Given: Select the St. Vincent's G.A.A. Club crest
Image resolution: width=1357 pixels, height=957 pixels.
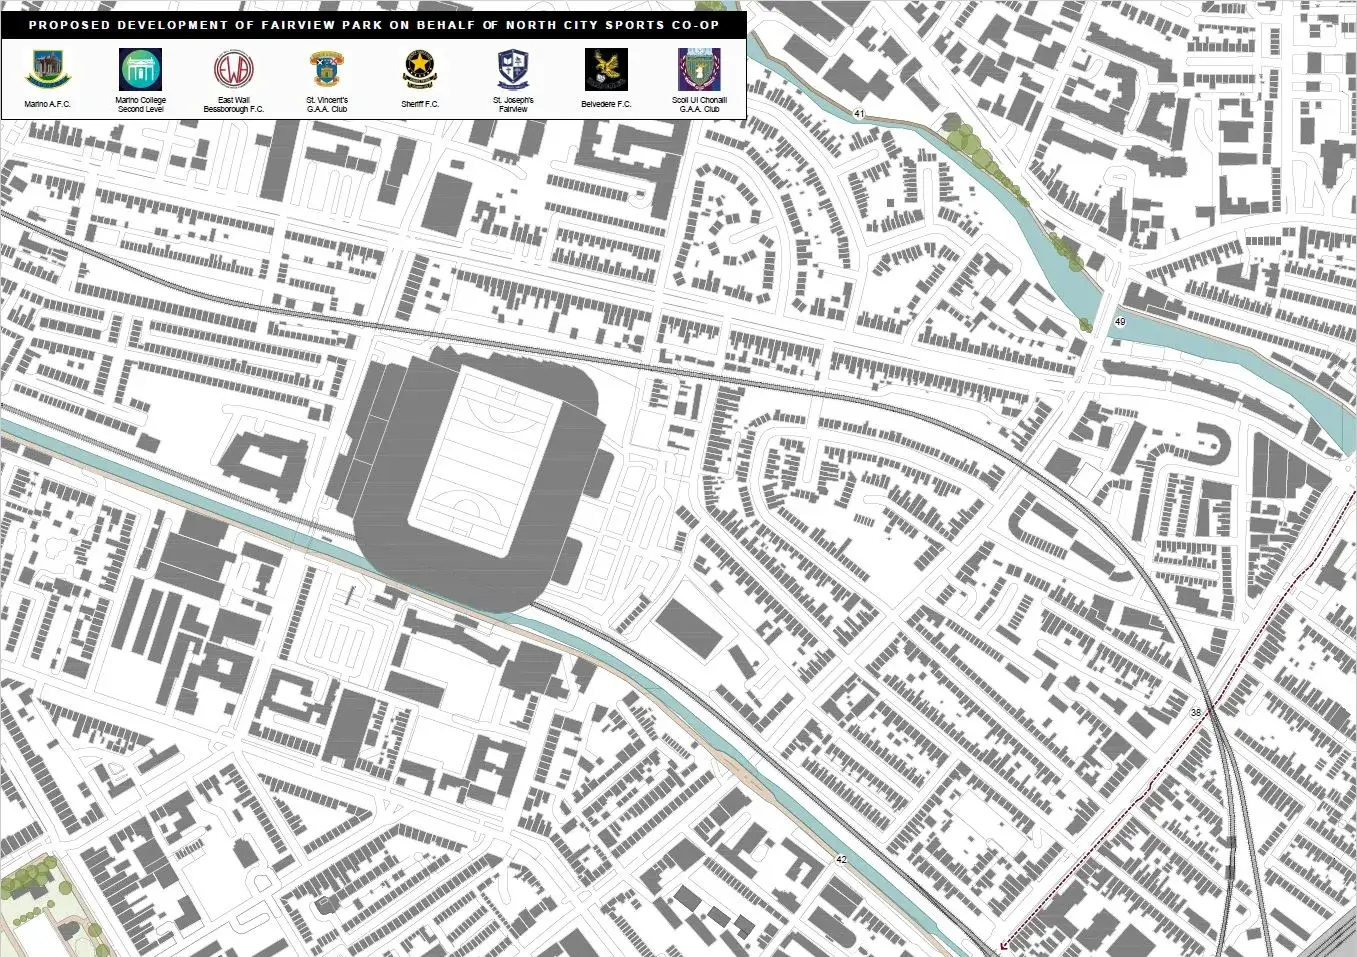Looking at the screenshot, I should [326, 70].
